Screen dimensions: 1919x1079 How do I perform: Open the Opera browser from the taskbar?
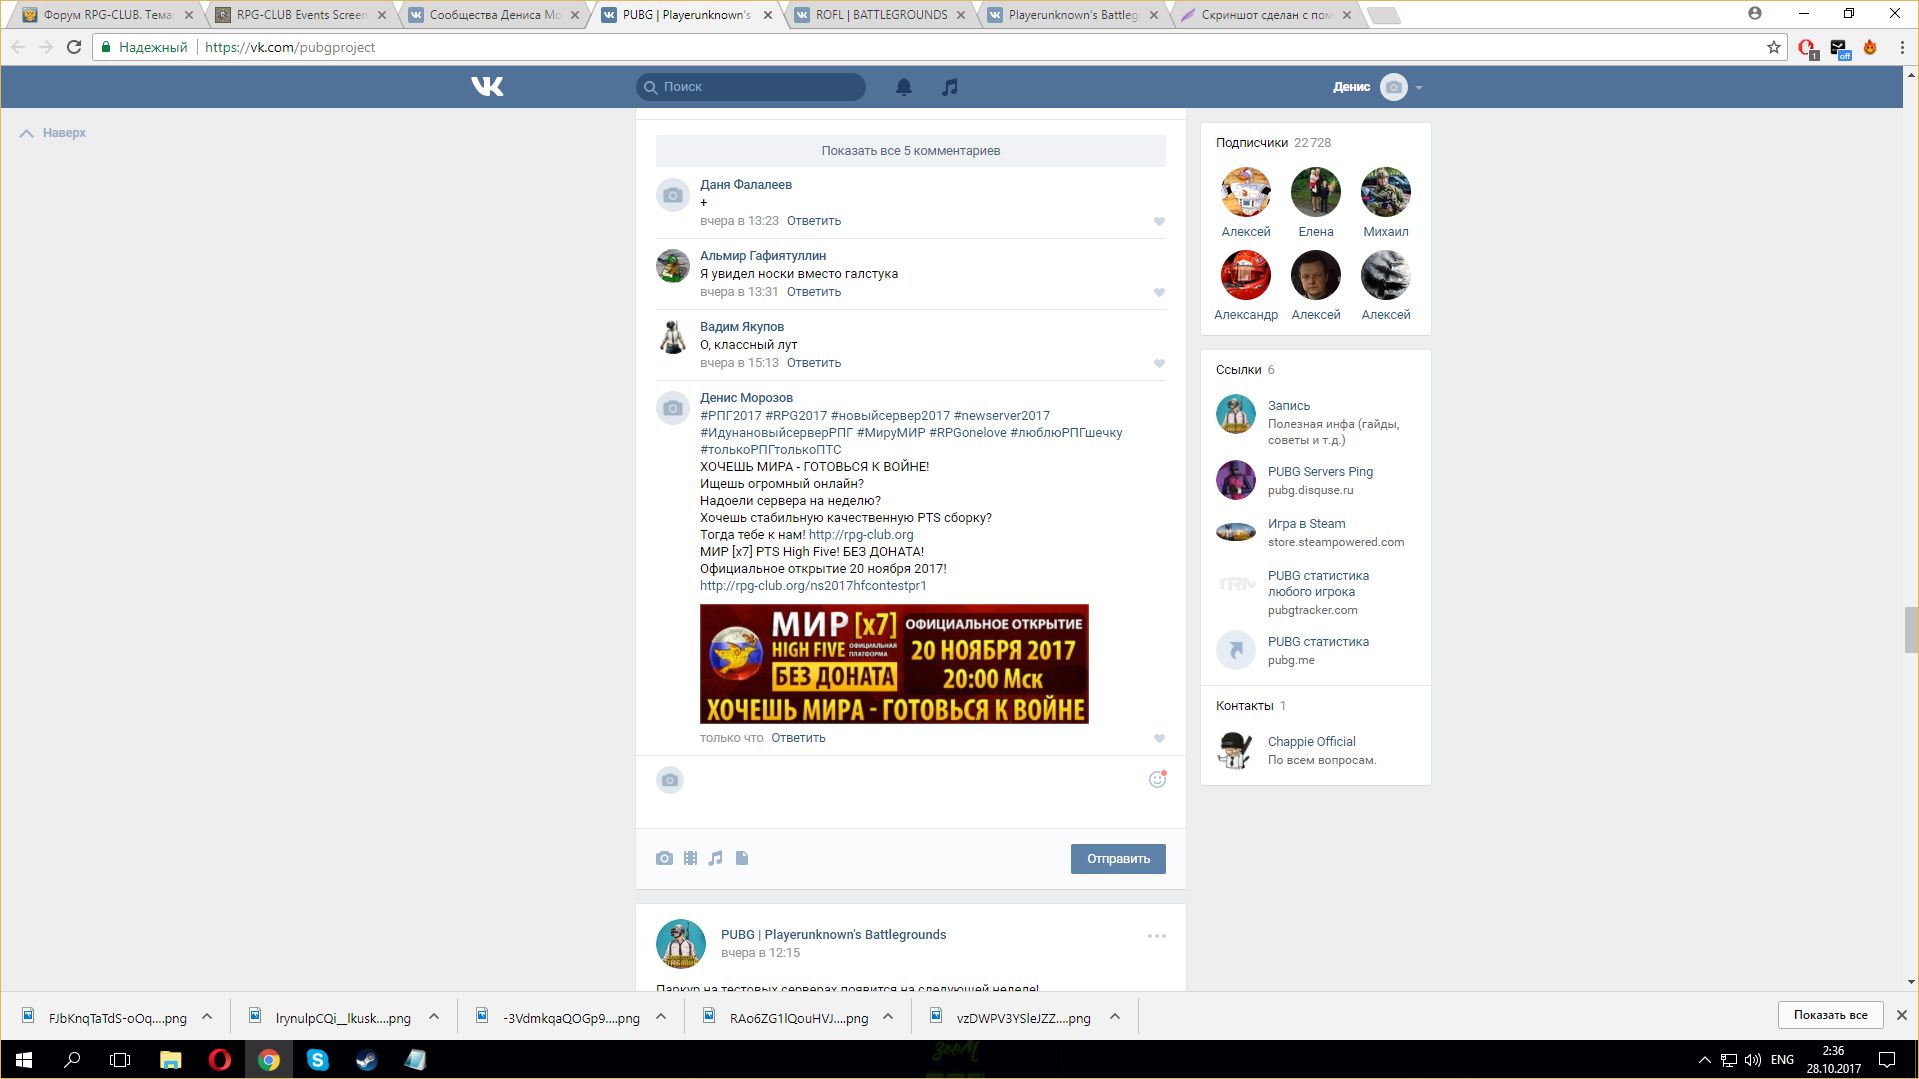(219, 1060)
